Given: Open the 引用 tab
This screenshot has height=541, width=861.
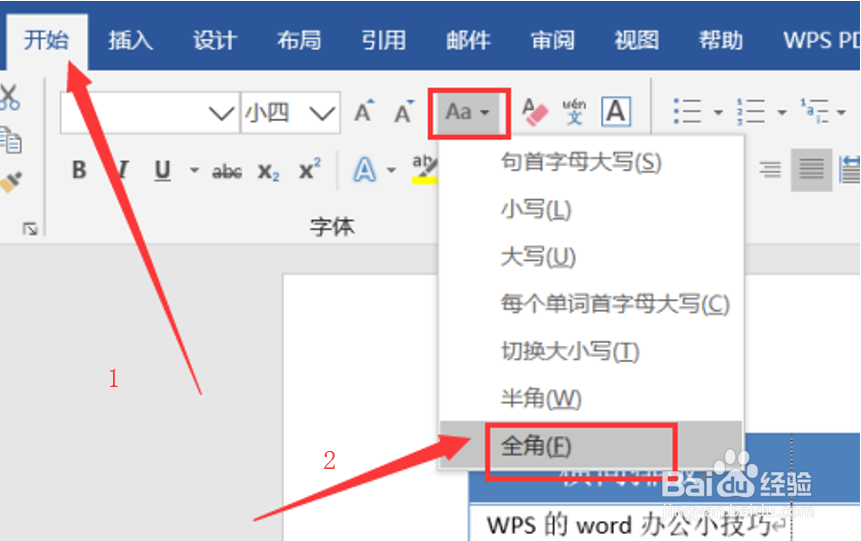Looking at the screenshot, I should pyautogui.click(x=383, y=40).
